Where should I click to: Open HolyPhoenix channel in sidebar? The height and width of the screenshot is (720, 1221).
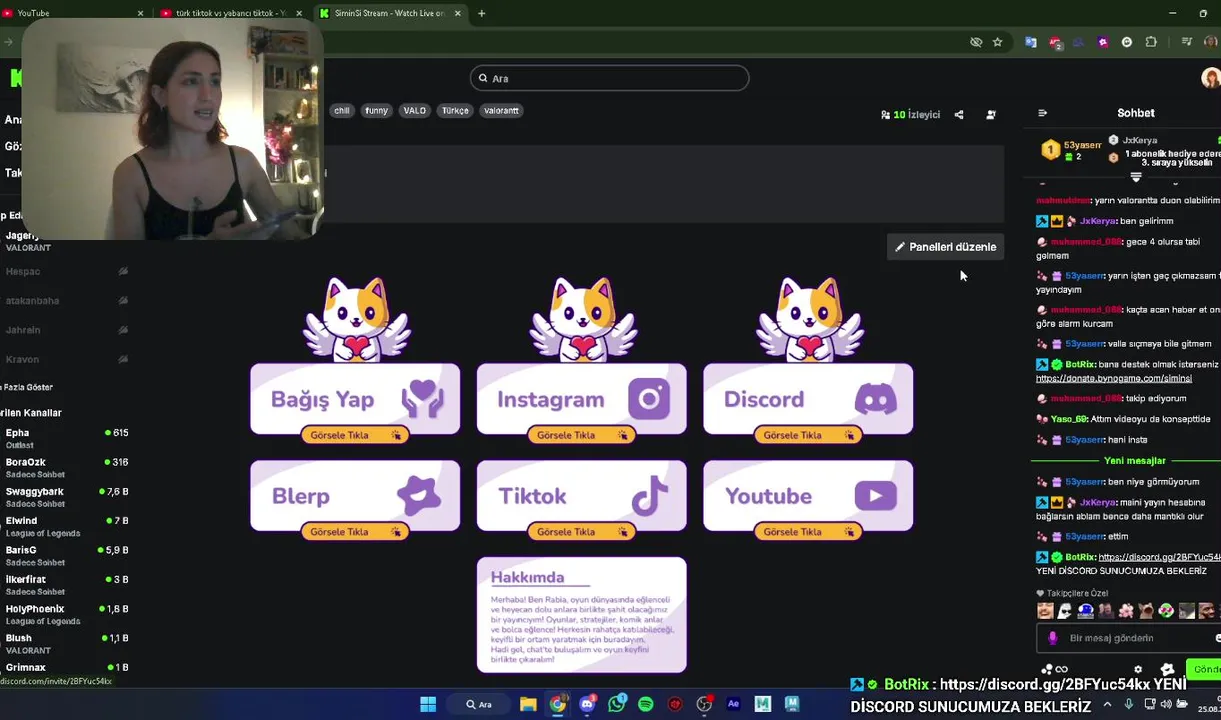point(65,614)
